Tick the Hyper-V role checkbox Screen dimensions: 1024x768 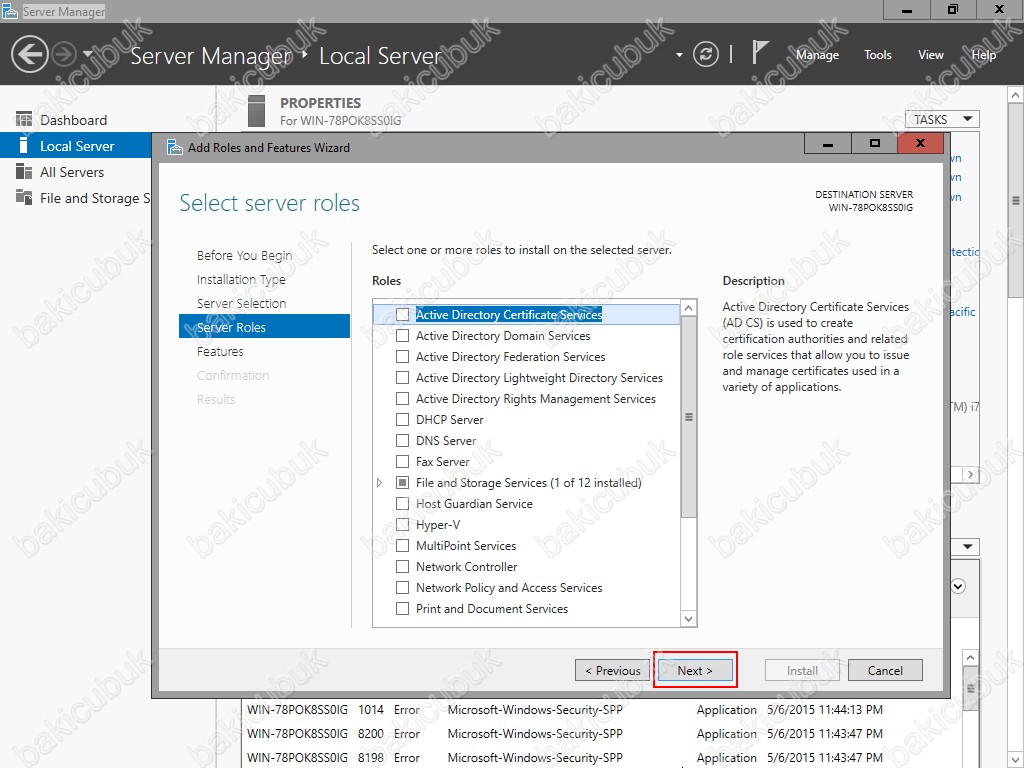tap(402, 524)
